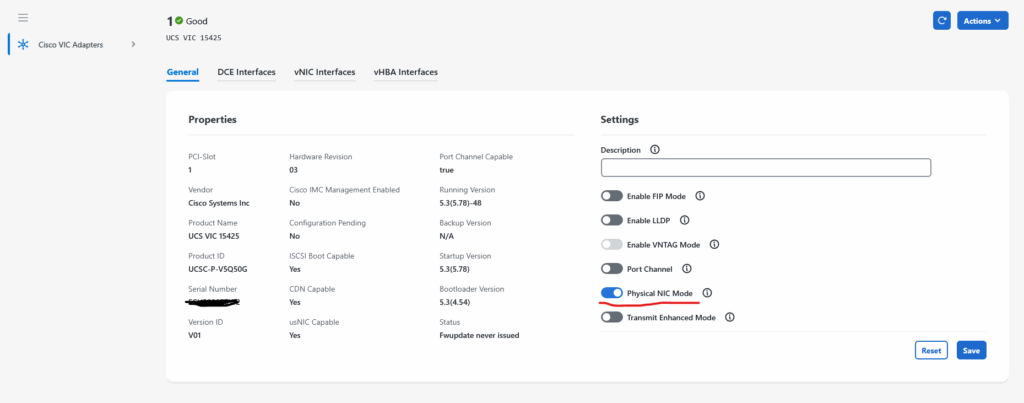Click the Save button
This screenshot has height=403, width=1024.
(x=971, y=350)
